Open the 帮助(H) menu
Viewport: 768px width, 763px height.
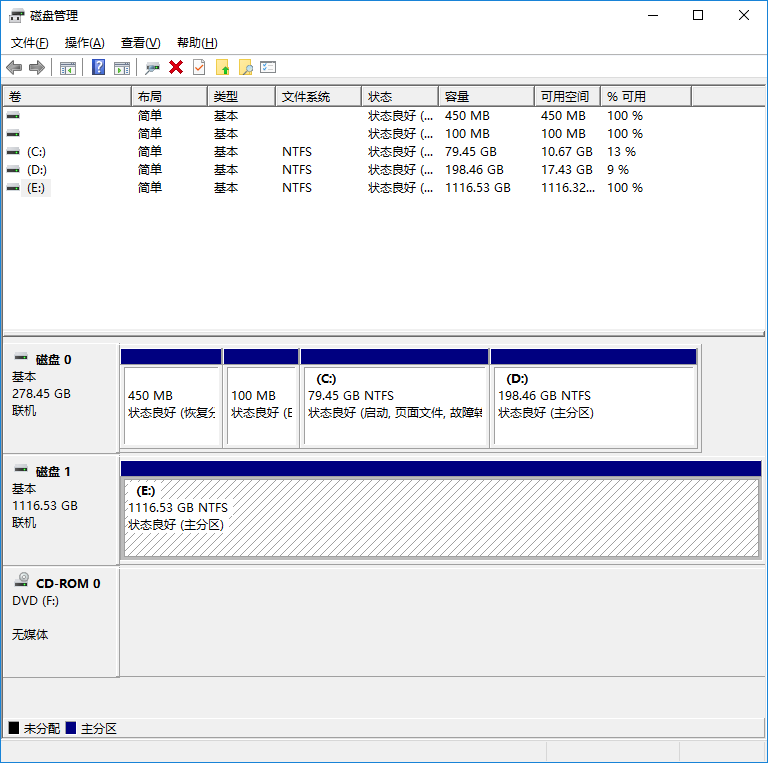point(196,43)
